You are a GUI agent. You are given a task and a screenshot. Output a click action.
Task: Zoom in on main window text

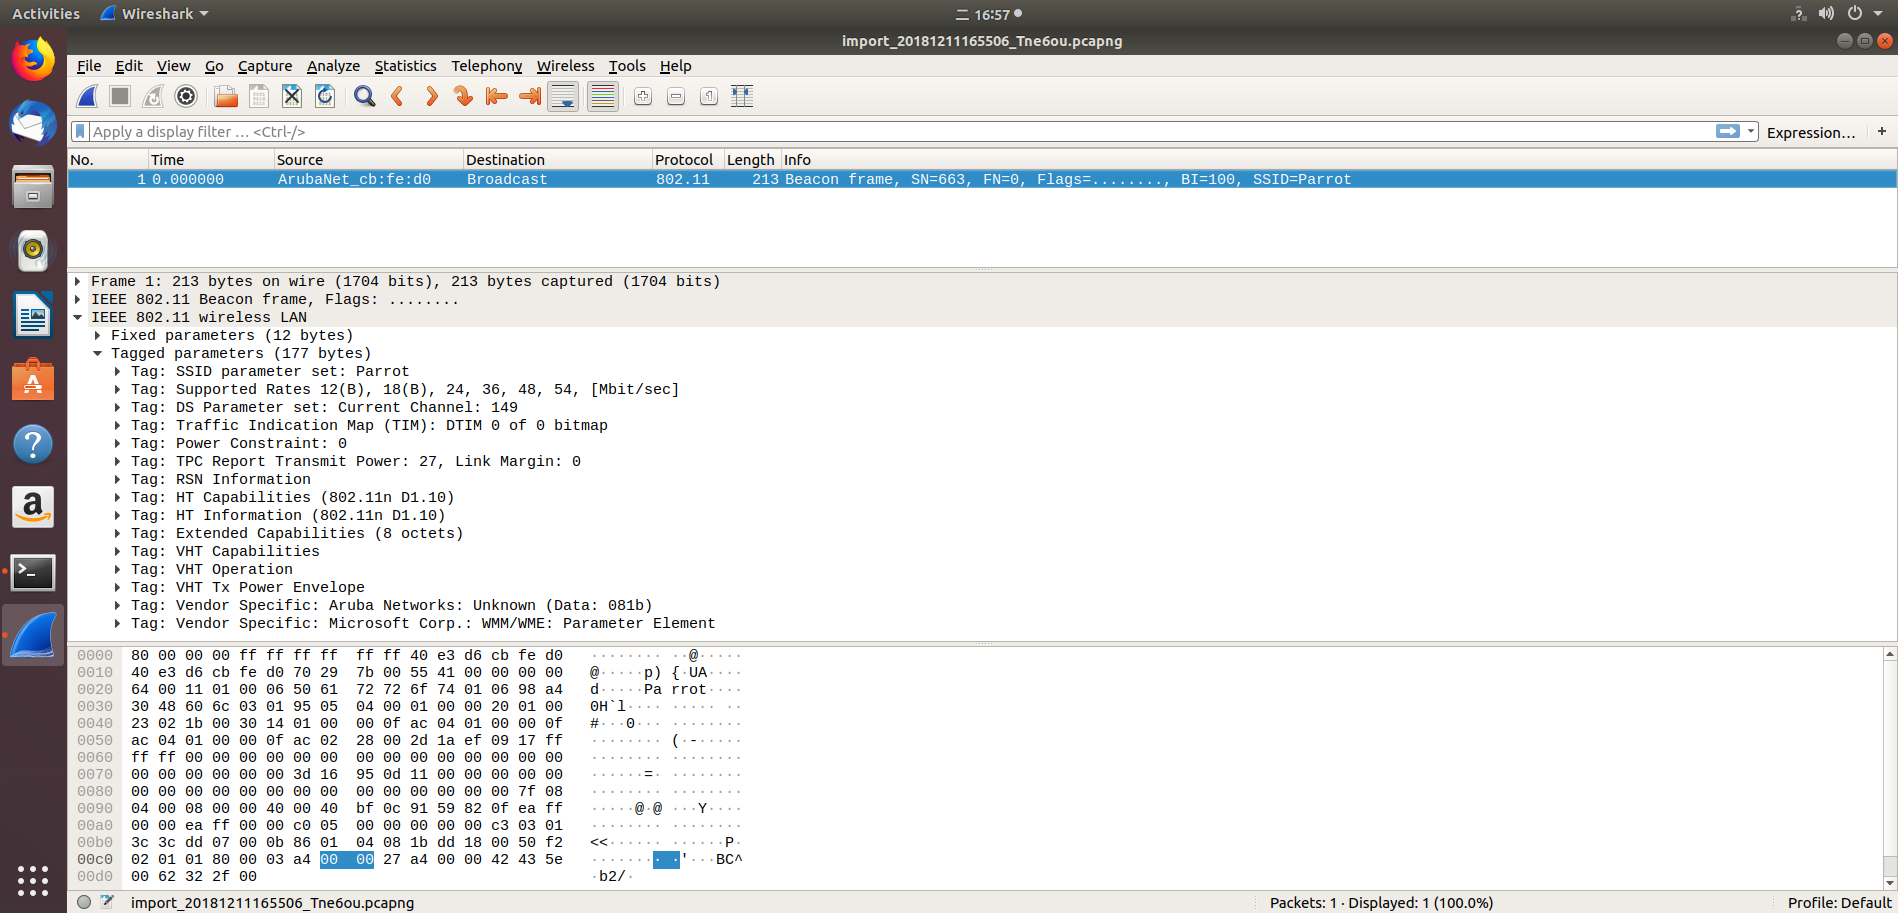(x=643, y=96)
